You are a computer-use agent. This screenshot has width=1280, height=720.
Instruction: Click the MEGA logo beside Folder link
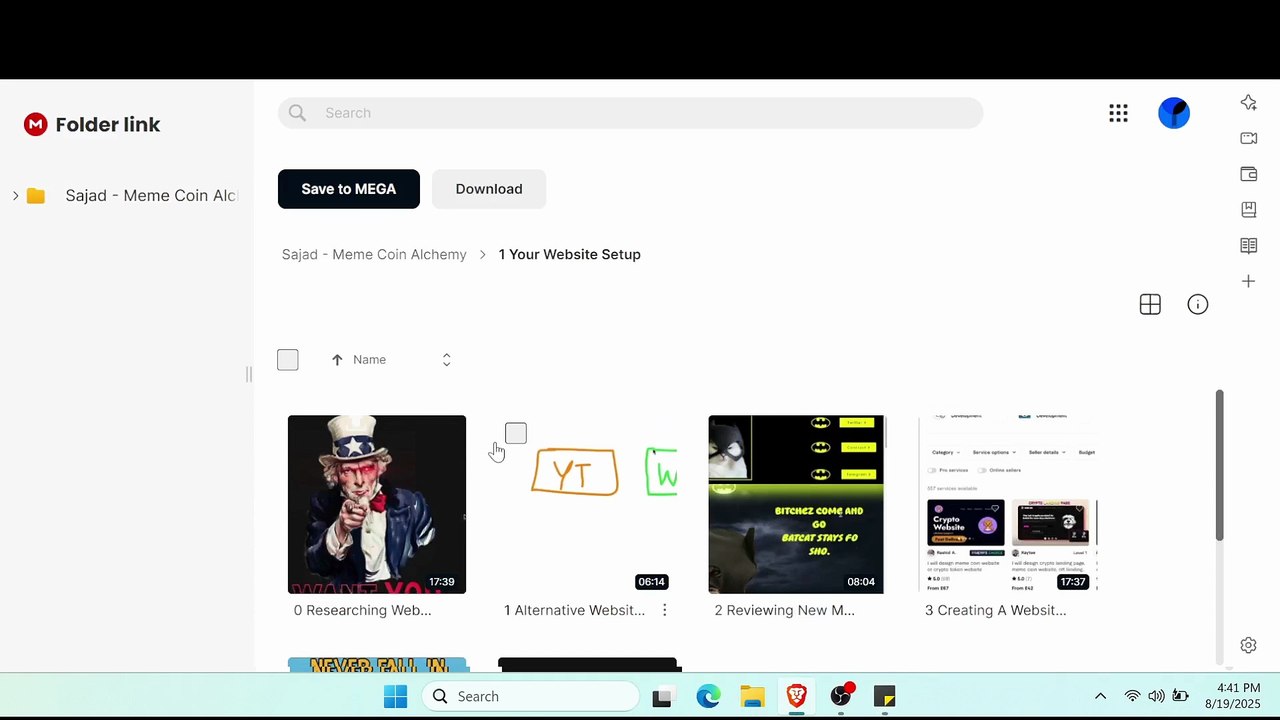pyautogui.click(x=36, y=124)
